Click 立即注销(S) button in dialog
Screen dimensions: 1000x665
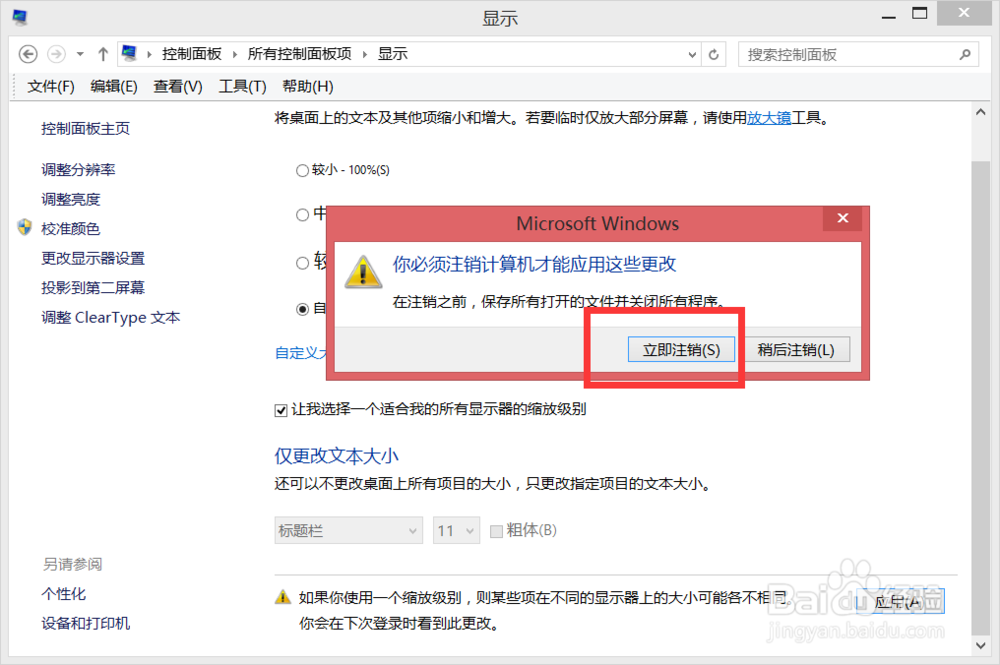[x=681, y=349]
